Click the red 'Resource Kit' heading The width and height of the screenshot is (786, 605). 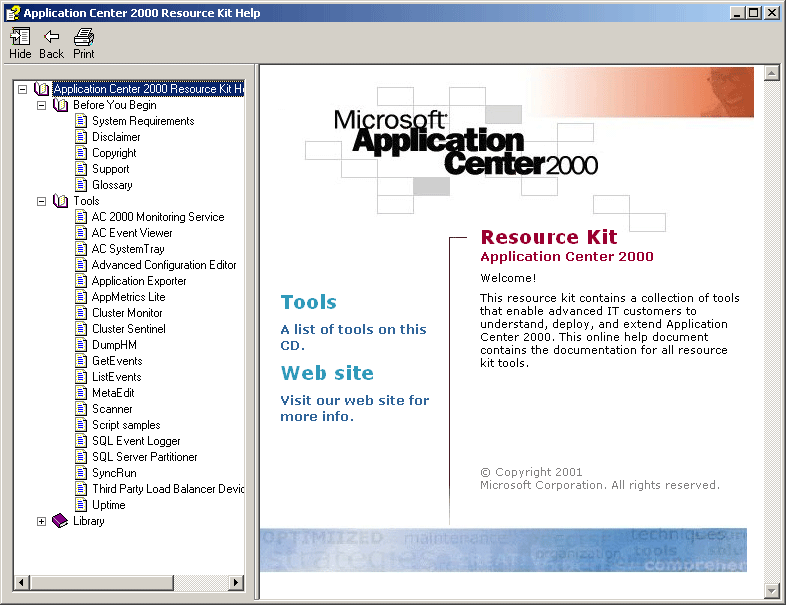coord(549,237)
